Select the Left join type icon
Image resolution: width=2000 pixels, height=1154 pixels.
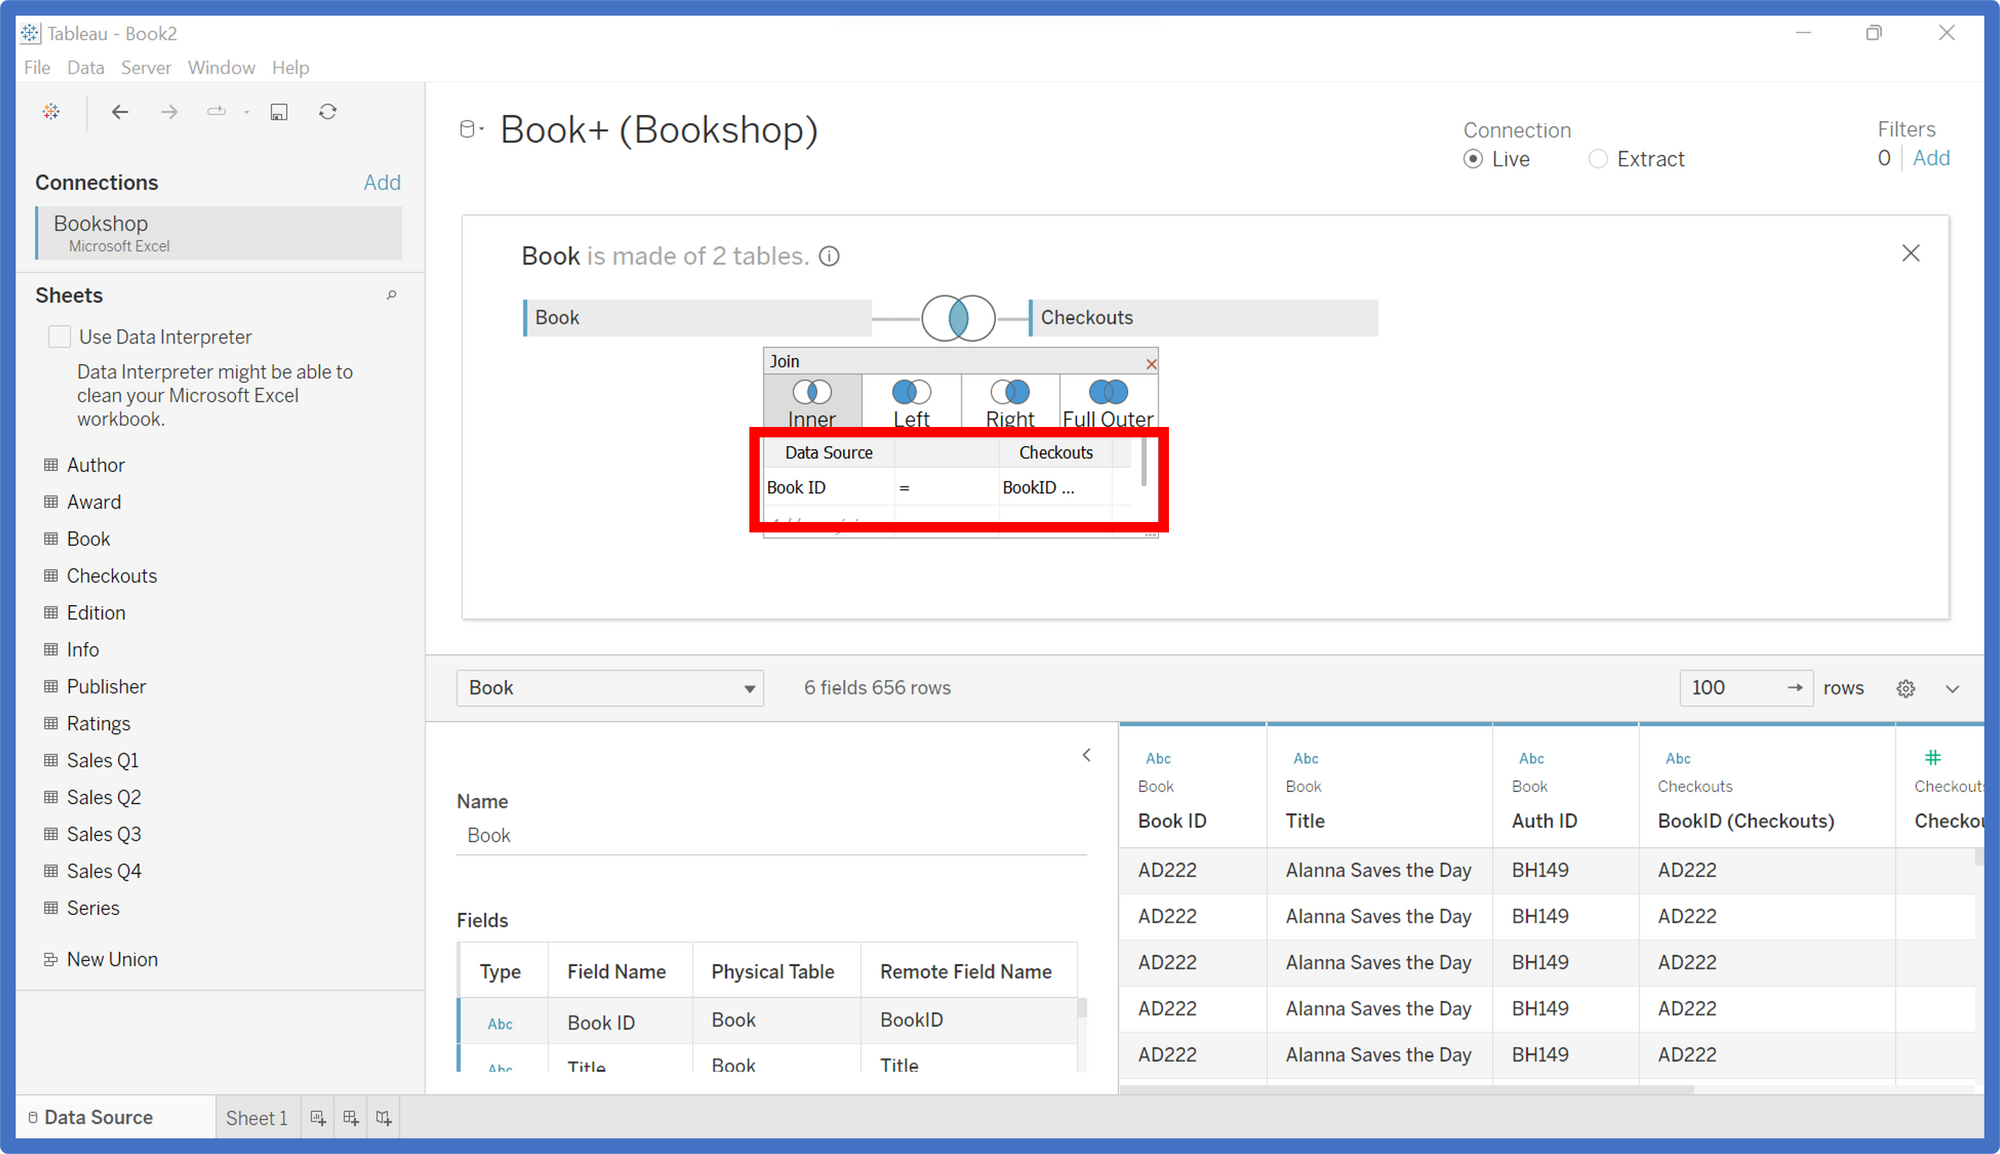(x=911, y=392)
